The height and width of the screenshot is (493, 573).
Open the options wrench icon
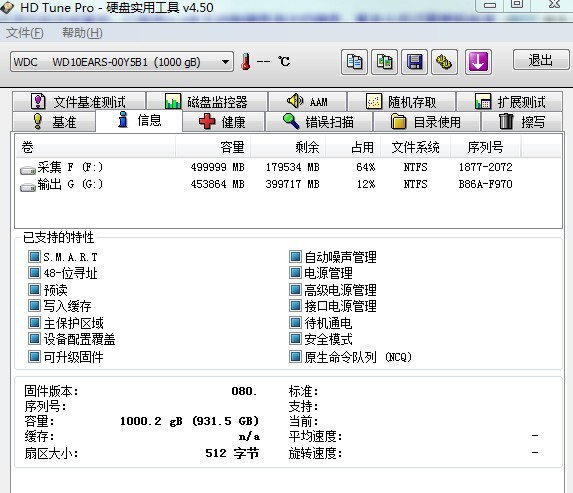tap(444, 62)
